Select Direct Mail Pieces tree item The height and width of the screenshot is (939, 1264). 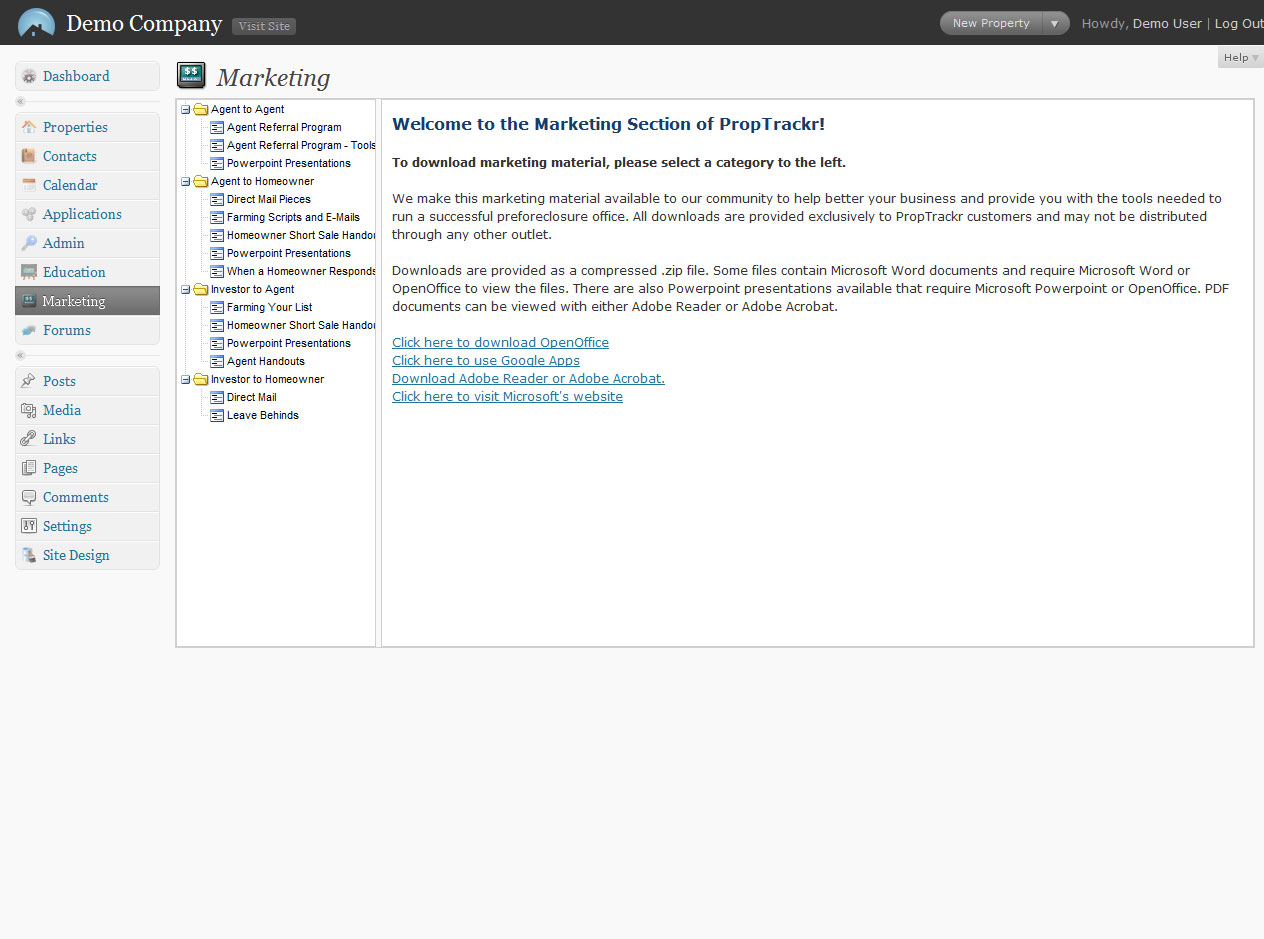coord(268,200)
